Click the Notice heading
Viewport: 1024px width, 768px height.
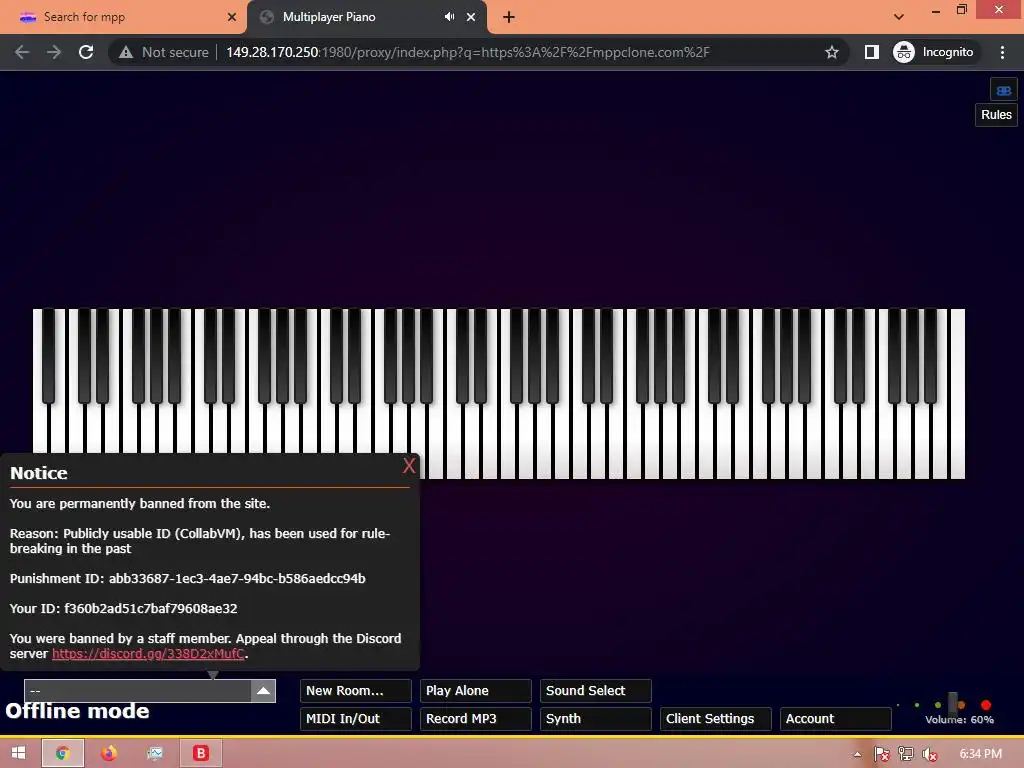pos(39,473)
